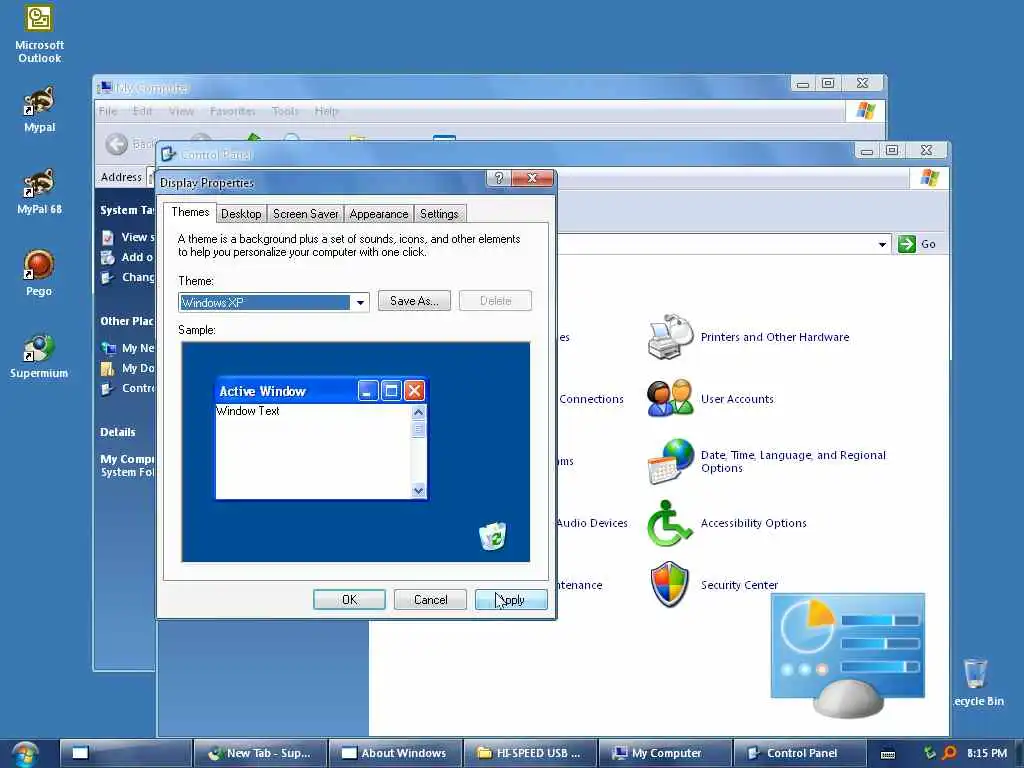The image size is (1024, 768).
Task: Select the Recycle Bin desktop icon
Action: 977,682
